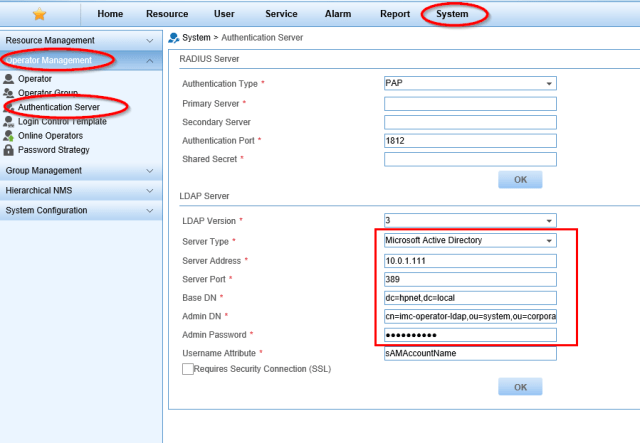
Task: Open the Report menu tab
Action: point(395,14)
